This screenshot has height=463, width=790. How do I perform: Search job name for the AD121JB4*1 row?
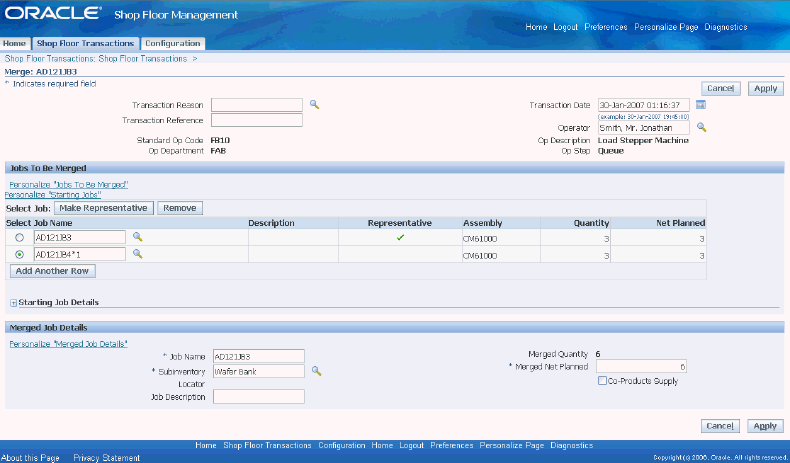click(138, 254)
